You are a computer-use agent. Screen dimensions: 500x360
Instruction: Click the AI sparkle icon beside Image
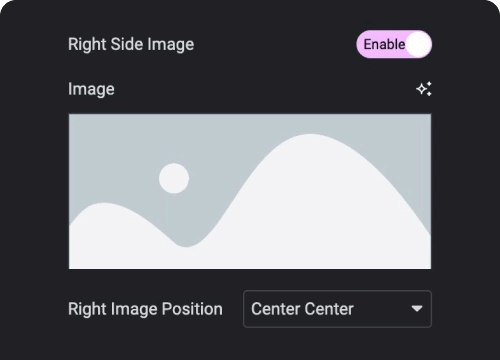tap(424, 89)
